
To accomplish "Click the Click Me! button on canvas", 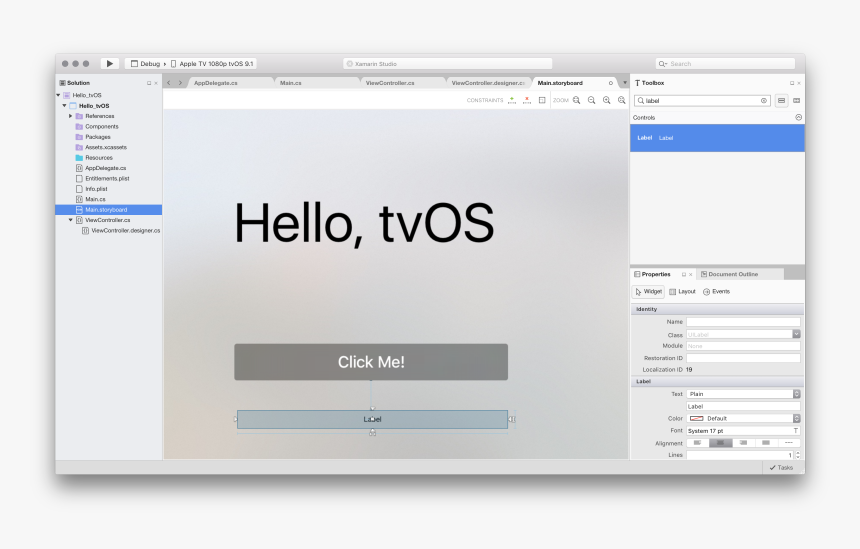I will [371, 362].
